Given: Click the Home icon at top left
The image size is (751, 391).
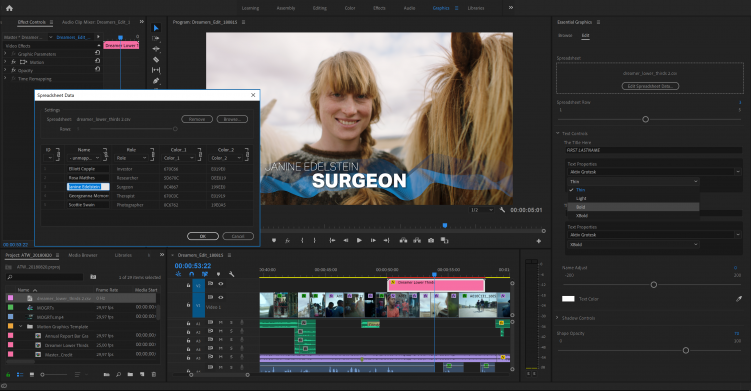Looking at the screenshot, I should 9,8.
